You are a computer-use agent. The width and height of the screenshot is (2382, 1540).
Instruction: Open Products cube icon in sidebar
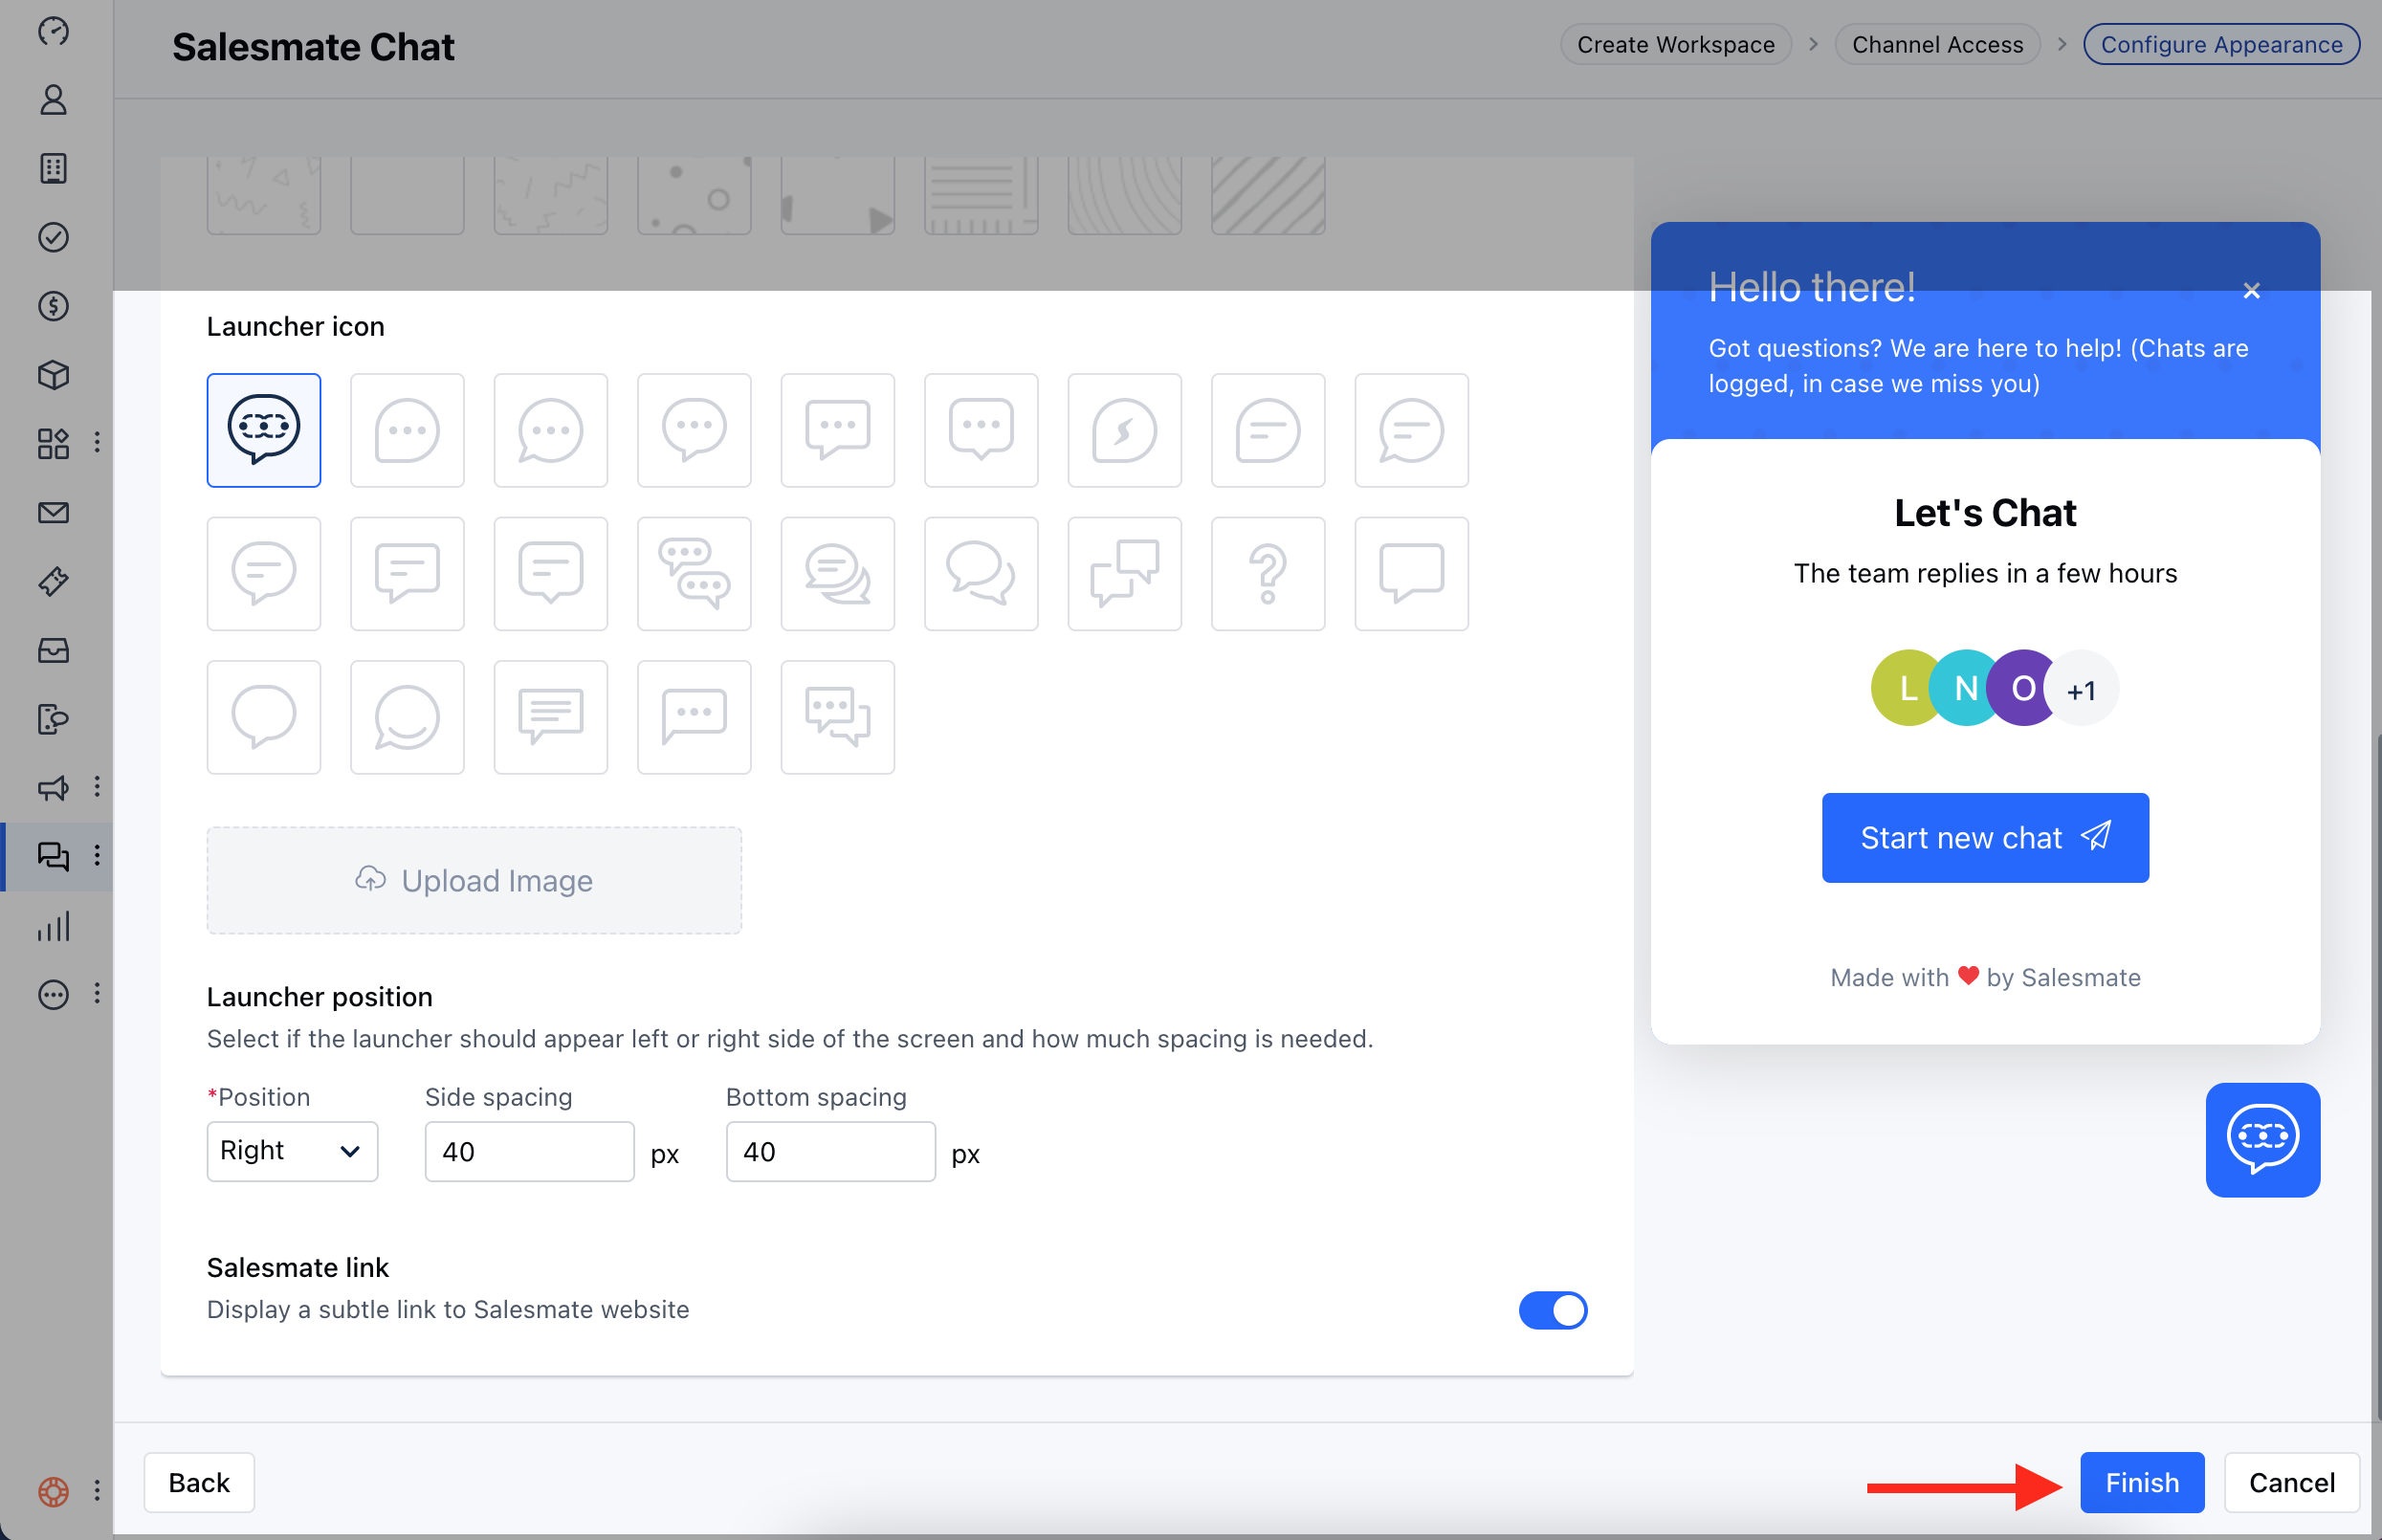[53, 375]
